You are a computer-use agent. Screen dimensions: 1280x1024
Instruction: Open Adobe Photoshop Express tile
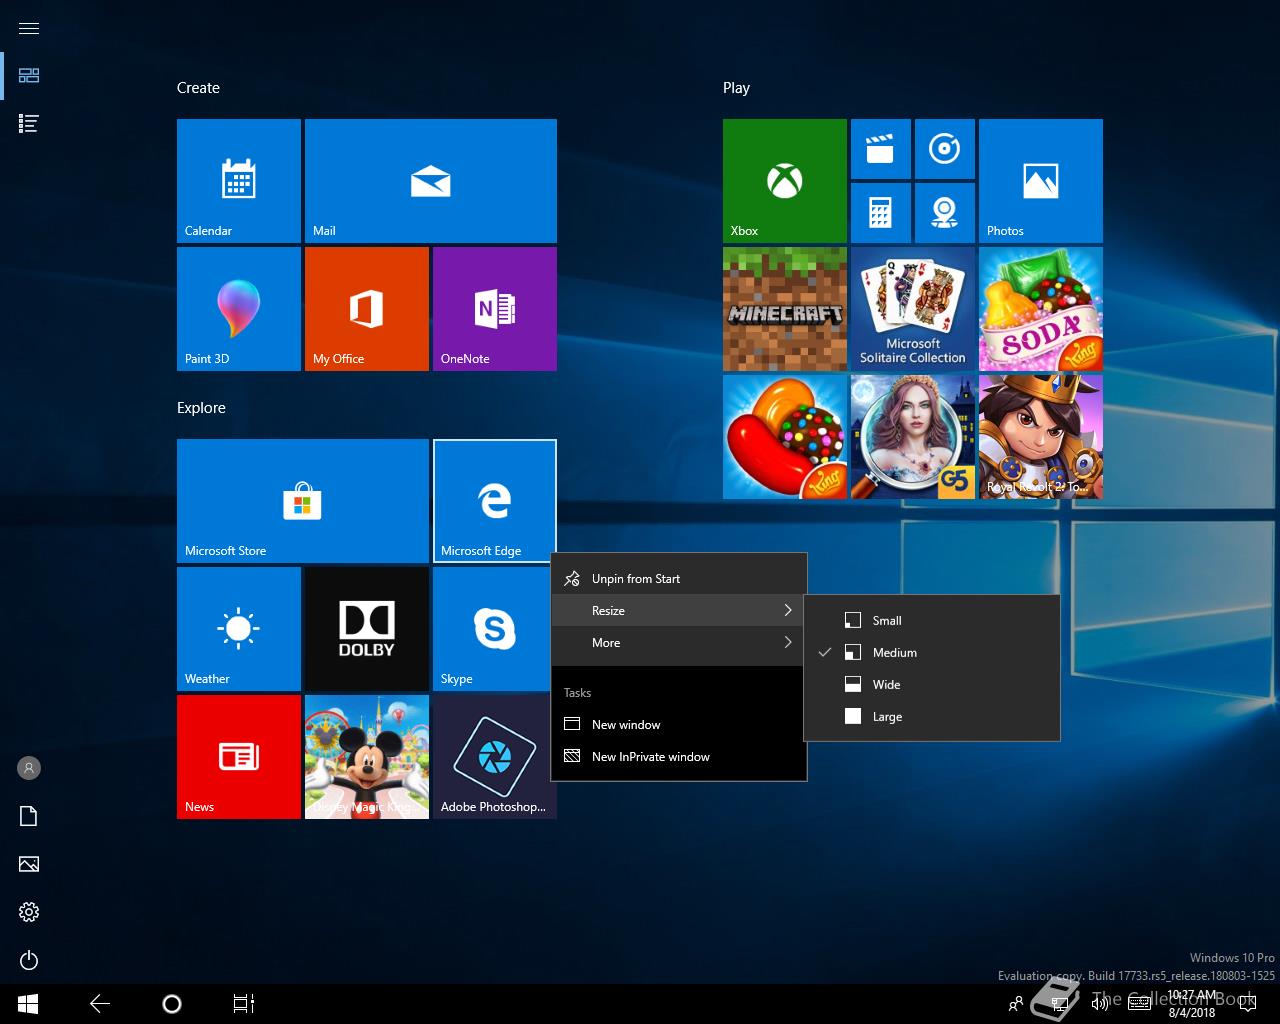tap(492, 757)
